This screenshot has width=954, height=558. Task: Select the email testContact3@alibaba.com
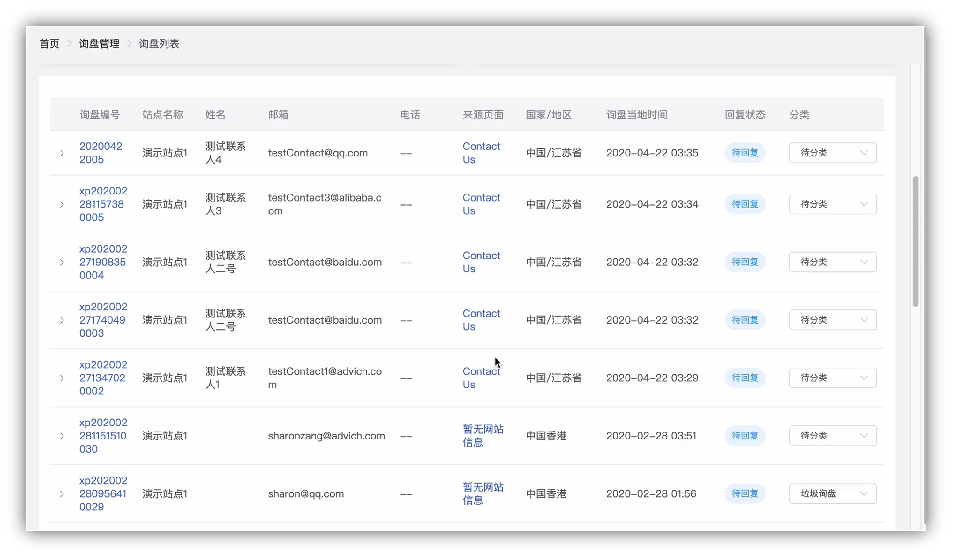(325, 204)
